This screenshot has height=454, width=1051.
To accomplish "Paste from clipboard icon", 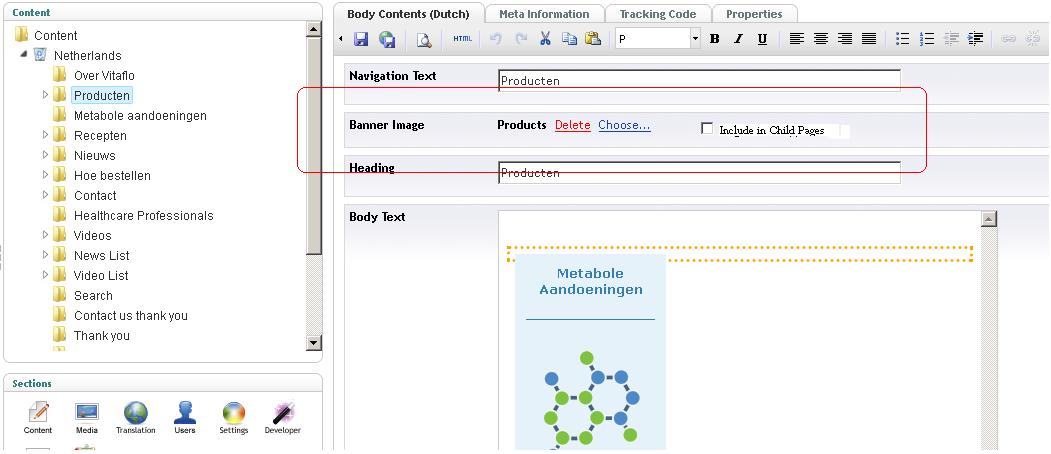I will [593, 39].
